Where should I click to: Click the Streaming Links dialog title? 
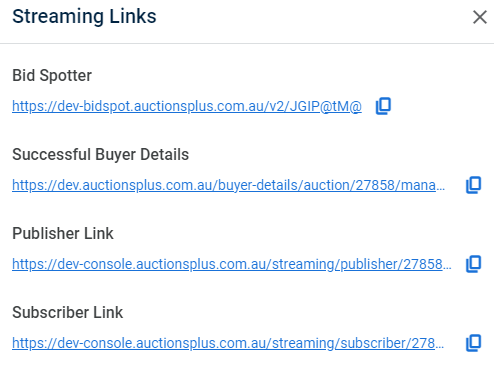tap(84, 16)
